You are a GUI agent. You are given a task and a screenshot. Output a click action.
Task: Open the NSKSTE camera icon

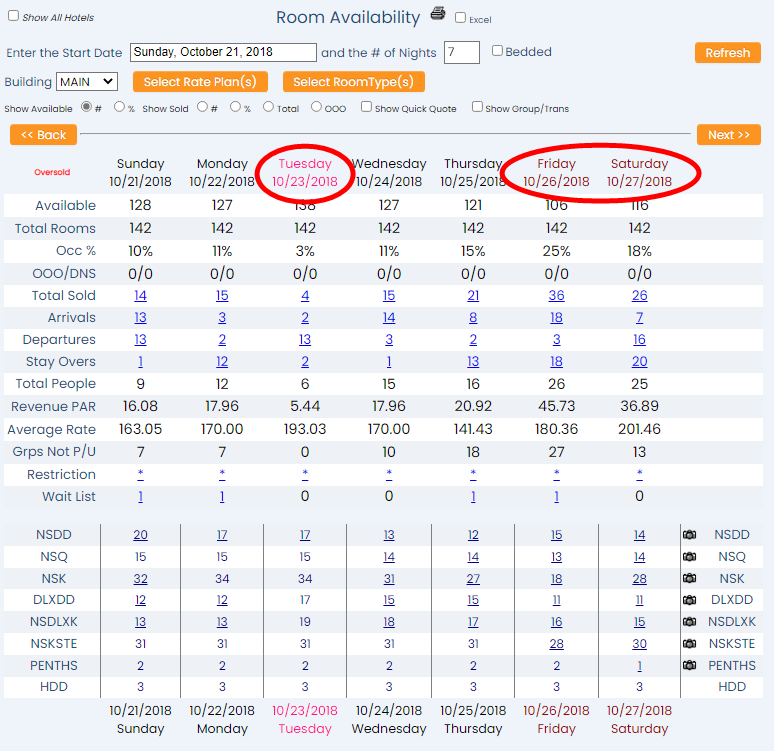[689, 644]
